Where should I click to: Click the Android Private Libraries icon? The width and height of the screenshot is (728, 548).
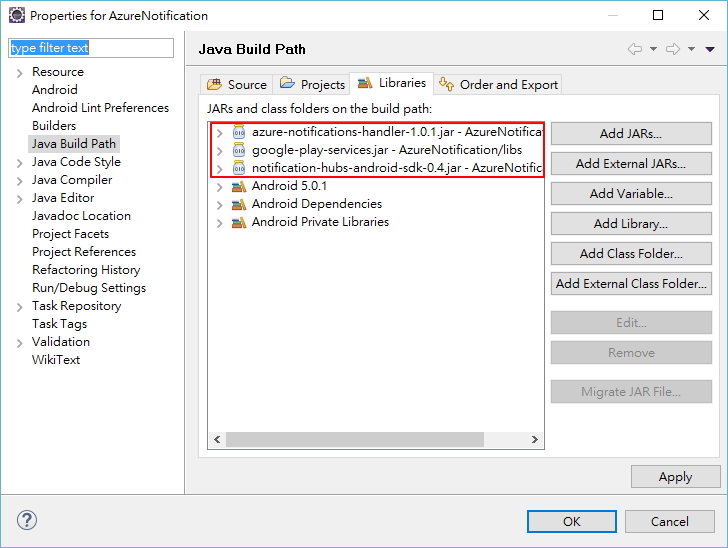[239, 222]
